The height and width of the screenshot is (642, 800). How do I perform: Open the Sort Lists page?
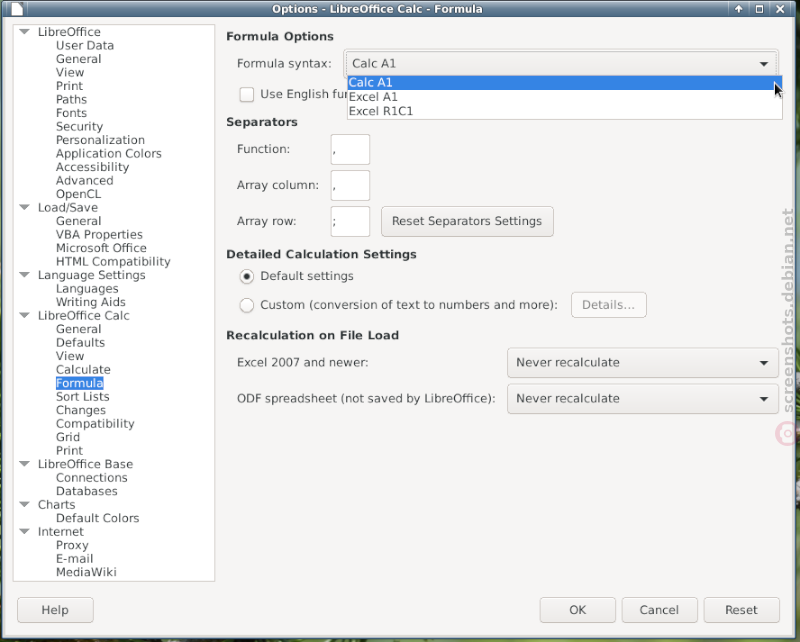[x=83, y=397]
